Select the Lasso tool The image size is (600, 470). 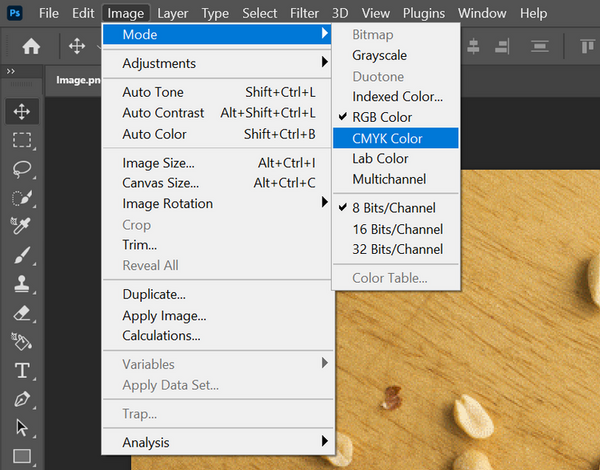point(22,169)
